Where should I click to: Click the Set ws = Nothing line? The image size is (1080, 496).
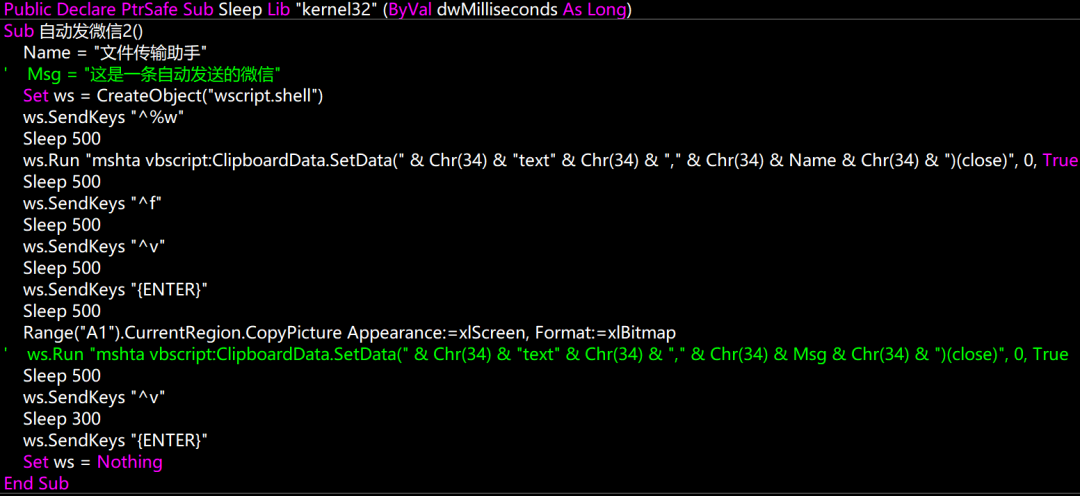point(93,462)
